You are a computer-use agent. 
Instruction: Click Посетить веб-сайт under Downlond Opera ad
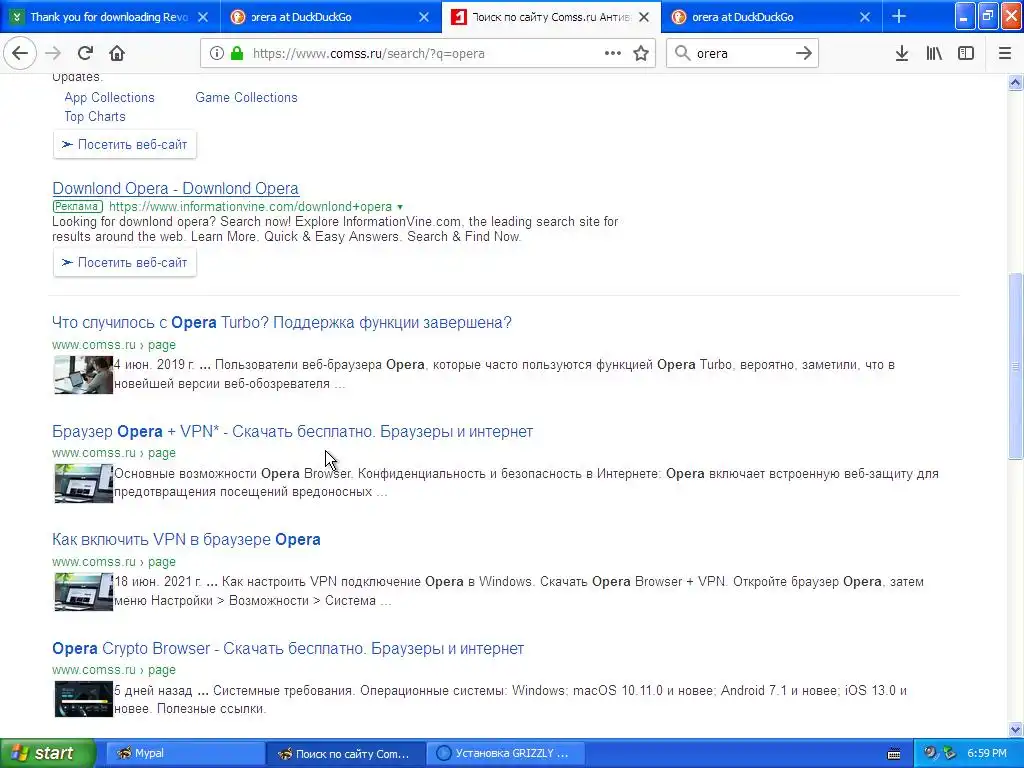[125, 263]
